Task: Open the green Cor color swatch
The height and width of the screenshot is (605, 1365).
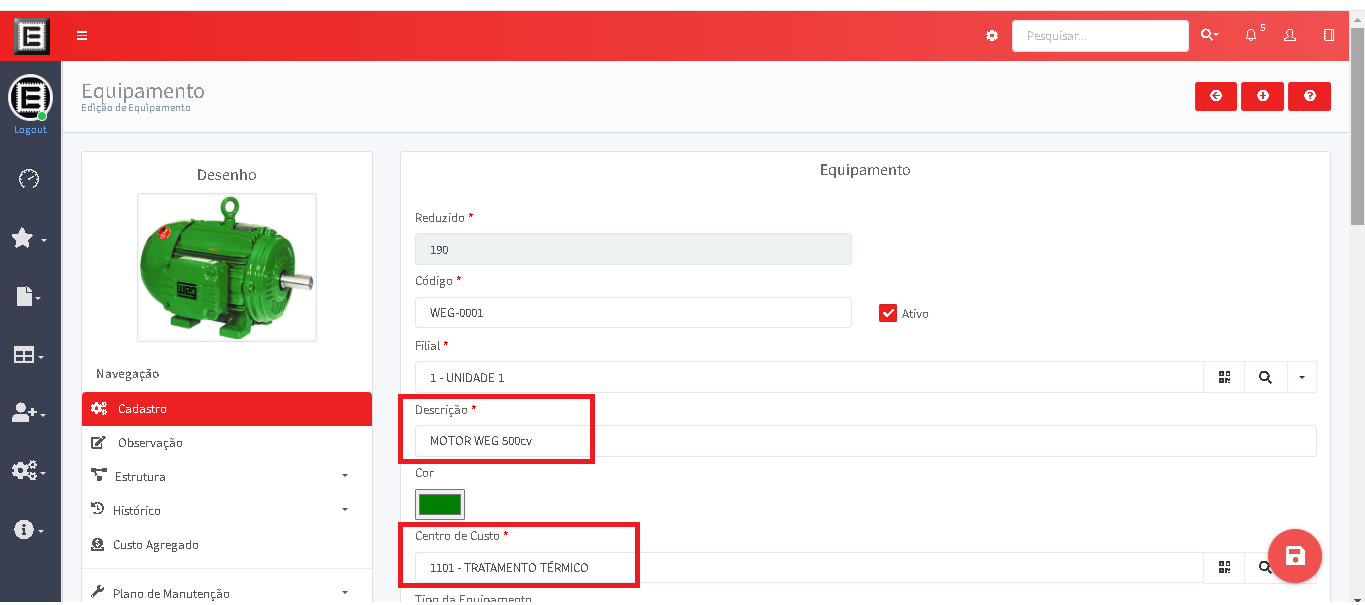Action: pyautogui.click(x=440, y=504)
